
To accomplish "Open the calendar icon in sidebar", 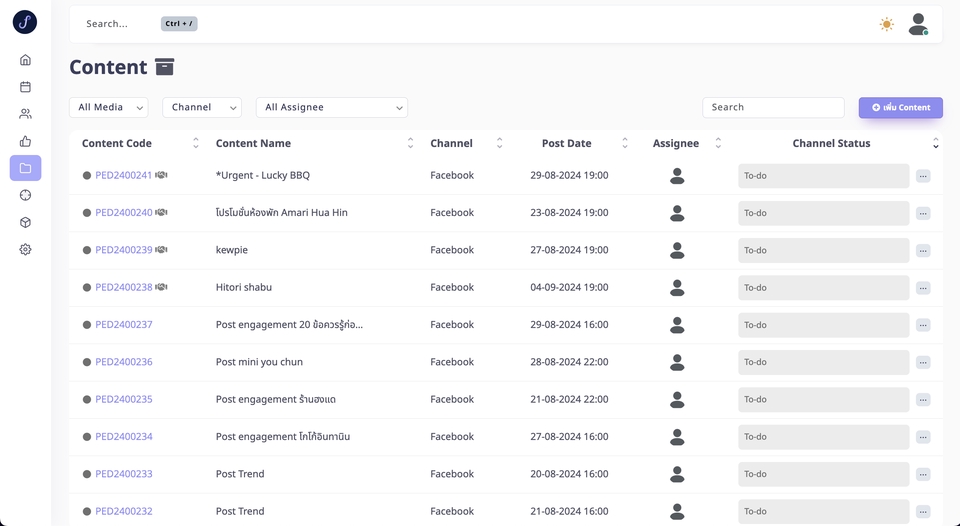I will point(25,87).
